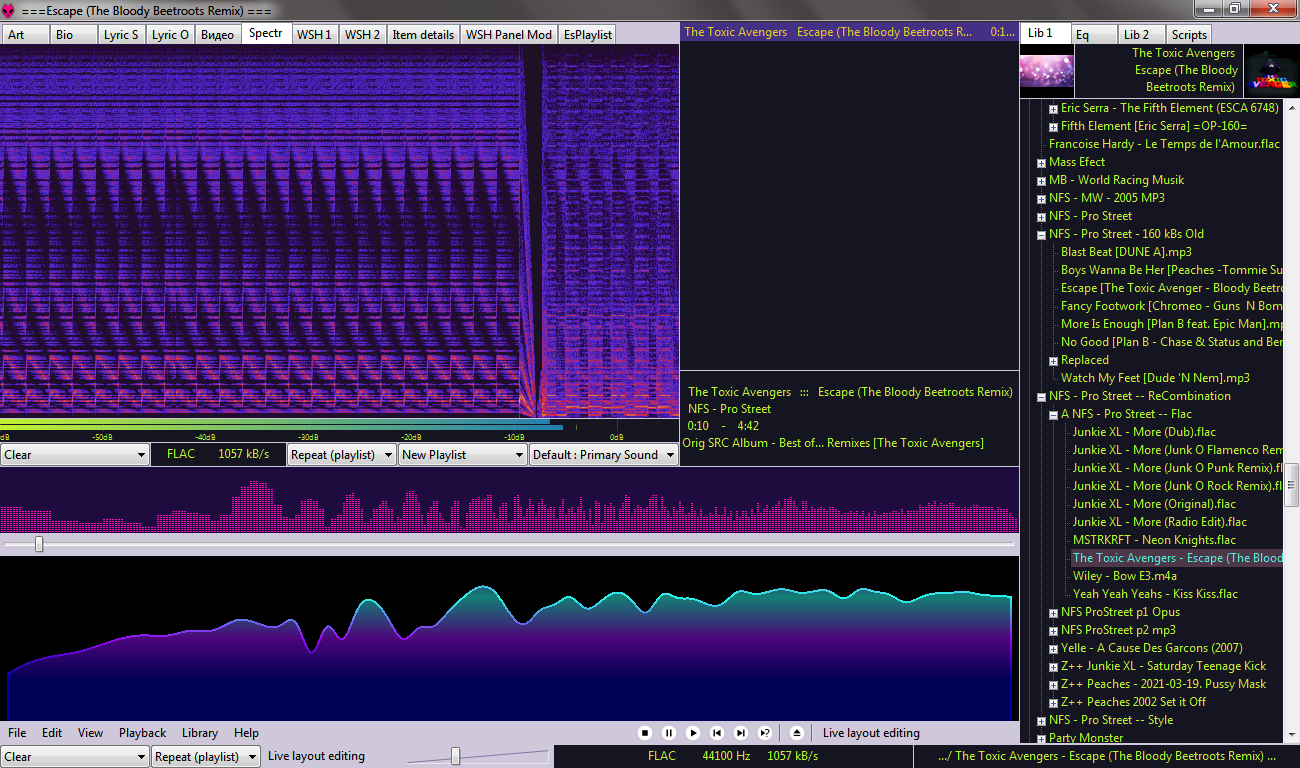Viewport: 1300px width, 768px height.
Task: Expand the Mass Efect folder
Action: pyautogui.click(x=1042, y=163)
